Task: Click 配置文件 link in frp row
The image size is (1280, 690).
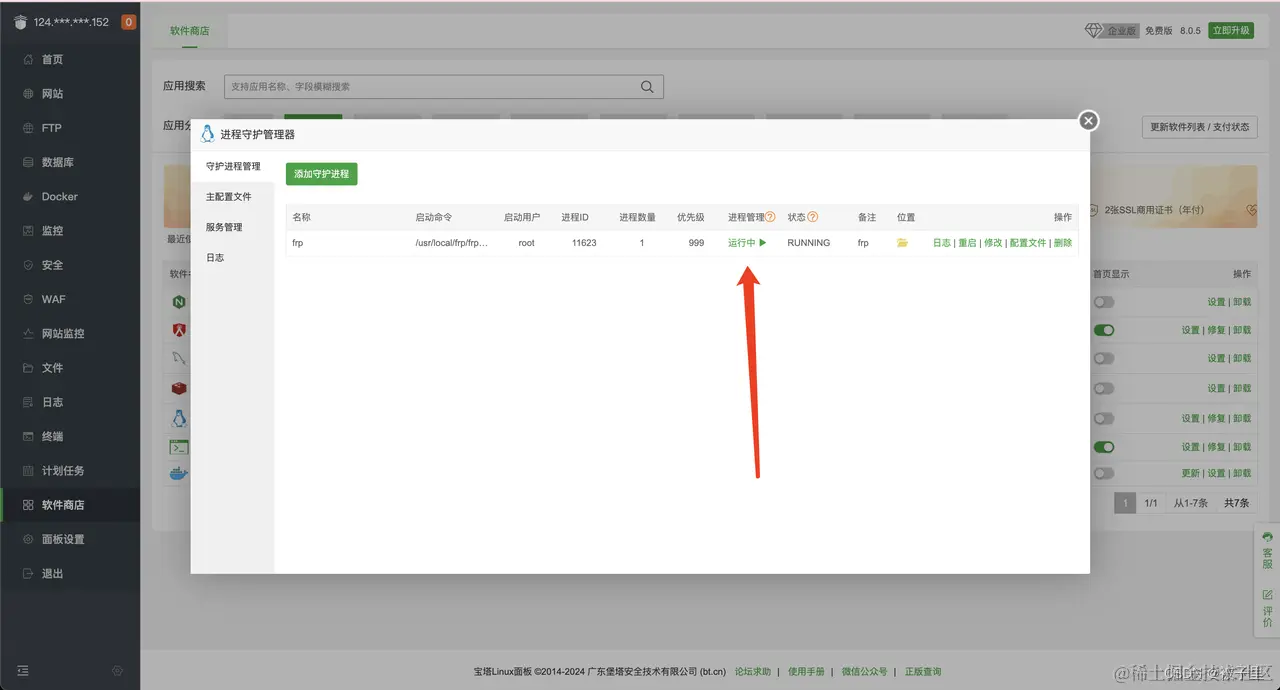Action: click(x=1028, y=243)
